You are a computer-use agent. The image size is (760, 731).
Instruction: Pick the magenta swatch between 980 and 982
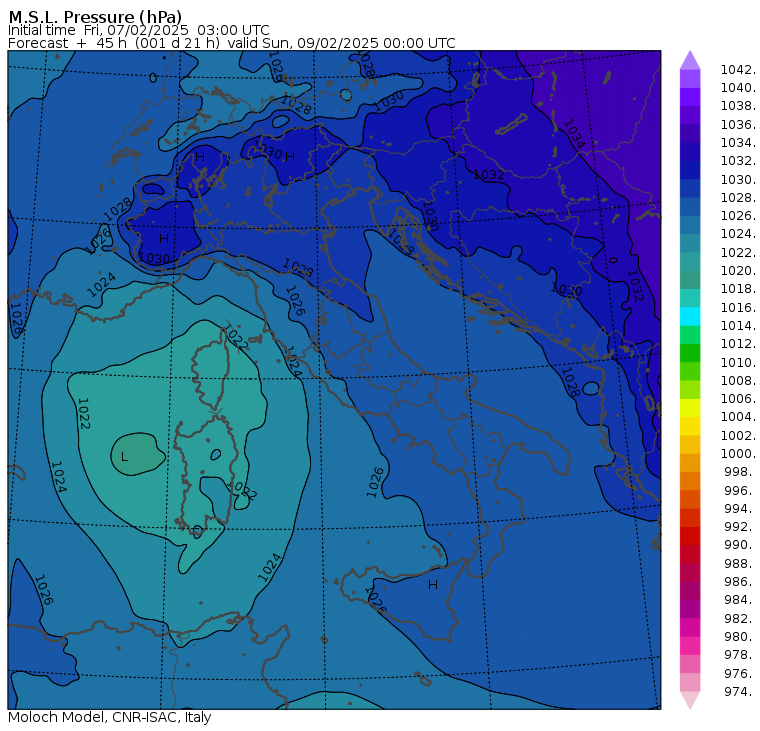(690, 628)
